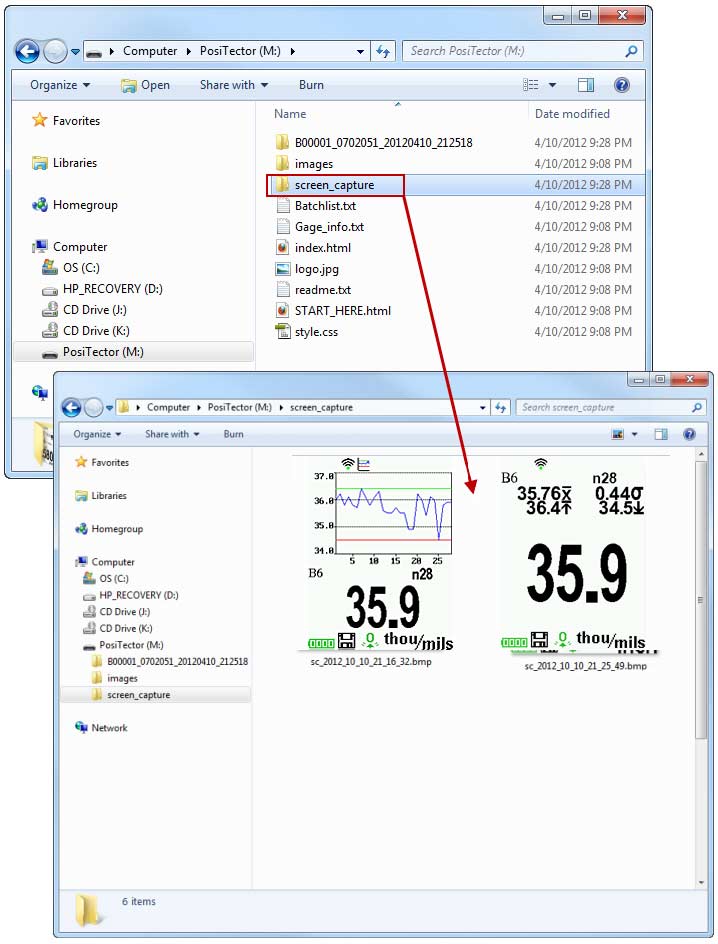Sort files by the Name column header
718x944 pixels.
[290, 114]
